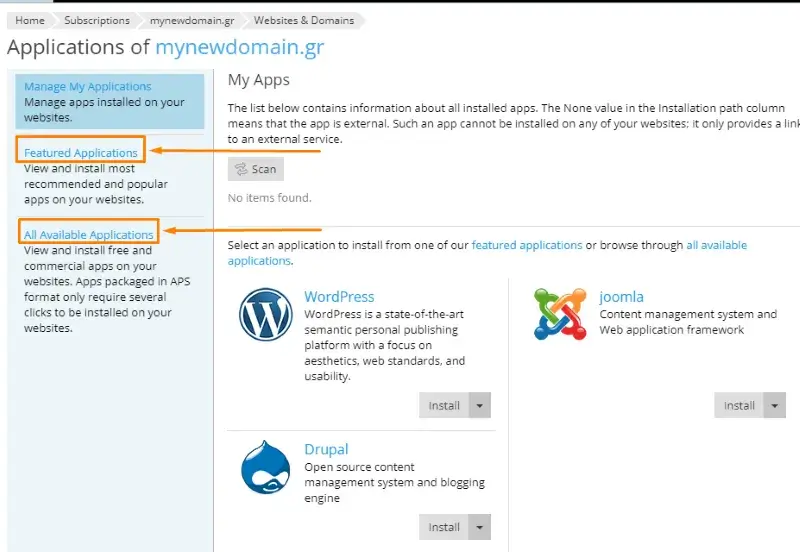Click 'Open source content management system' description

(394, 482)
